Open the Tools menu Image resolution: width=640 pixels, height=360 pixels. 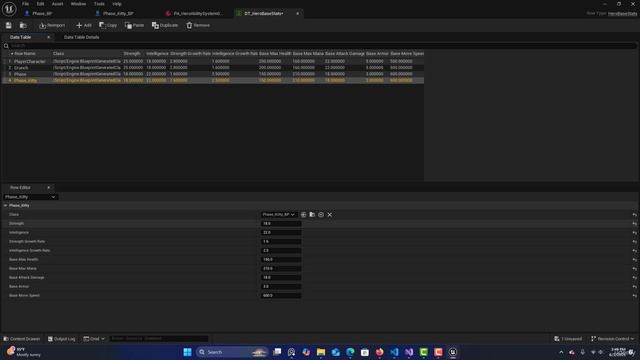[x=99, y=4]
